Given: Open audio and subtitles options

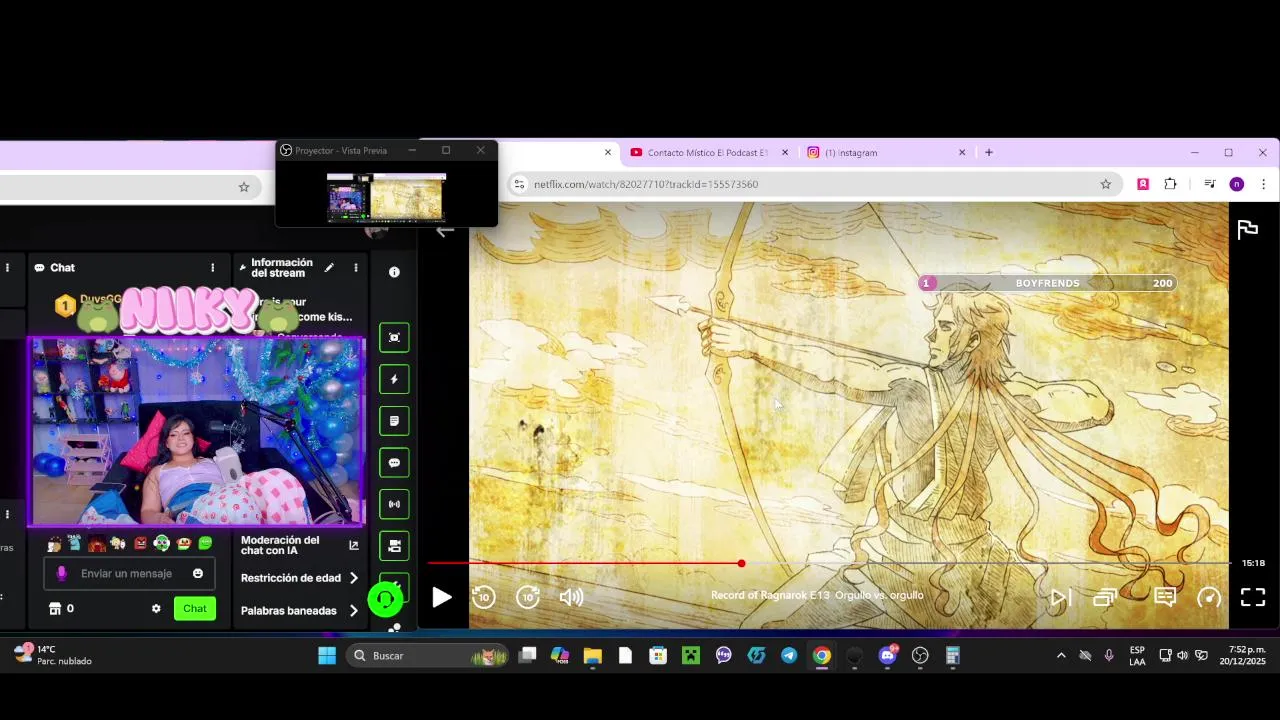Looking at the screenshot, I should coord(1165,597).
